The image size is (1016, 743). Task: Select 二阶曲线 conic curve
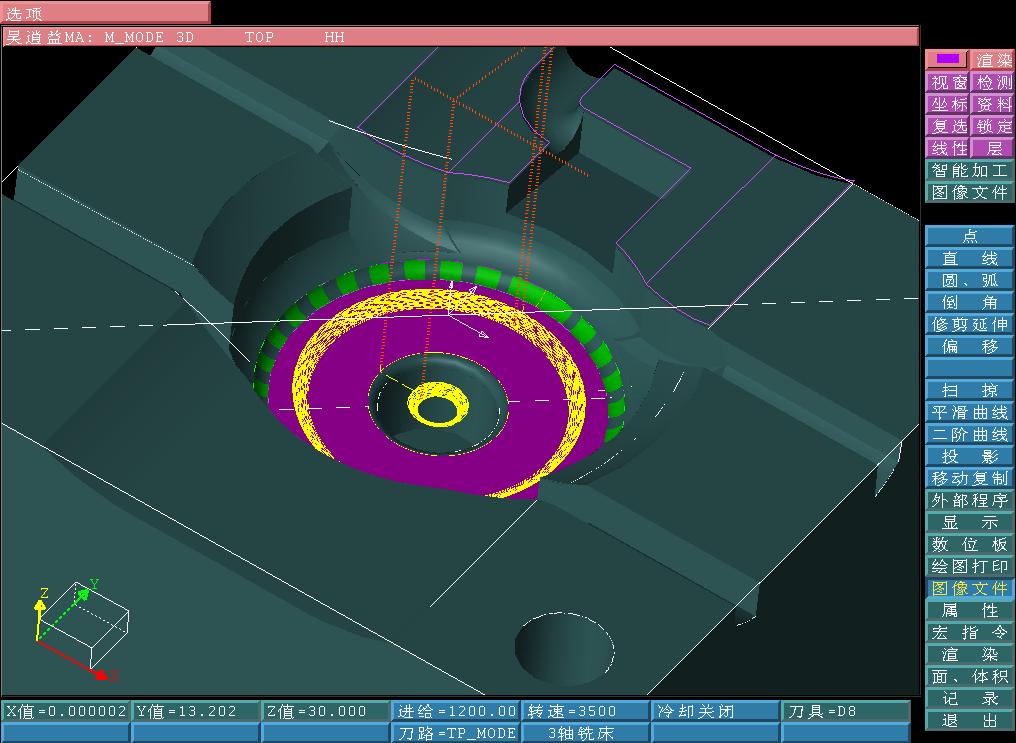(970, 434)
